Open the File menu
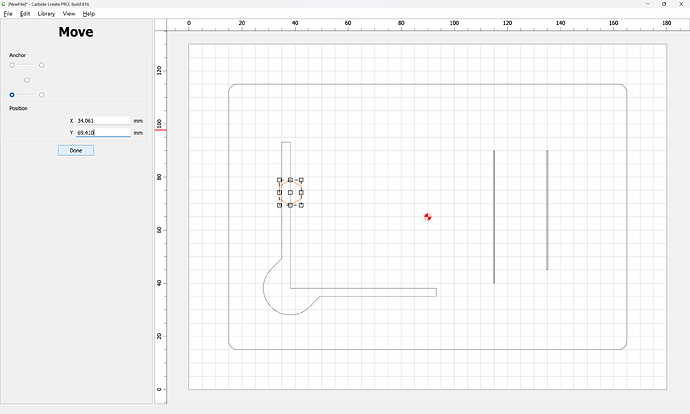 (8, 14)
